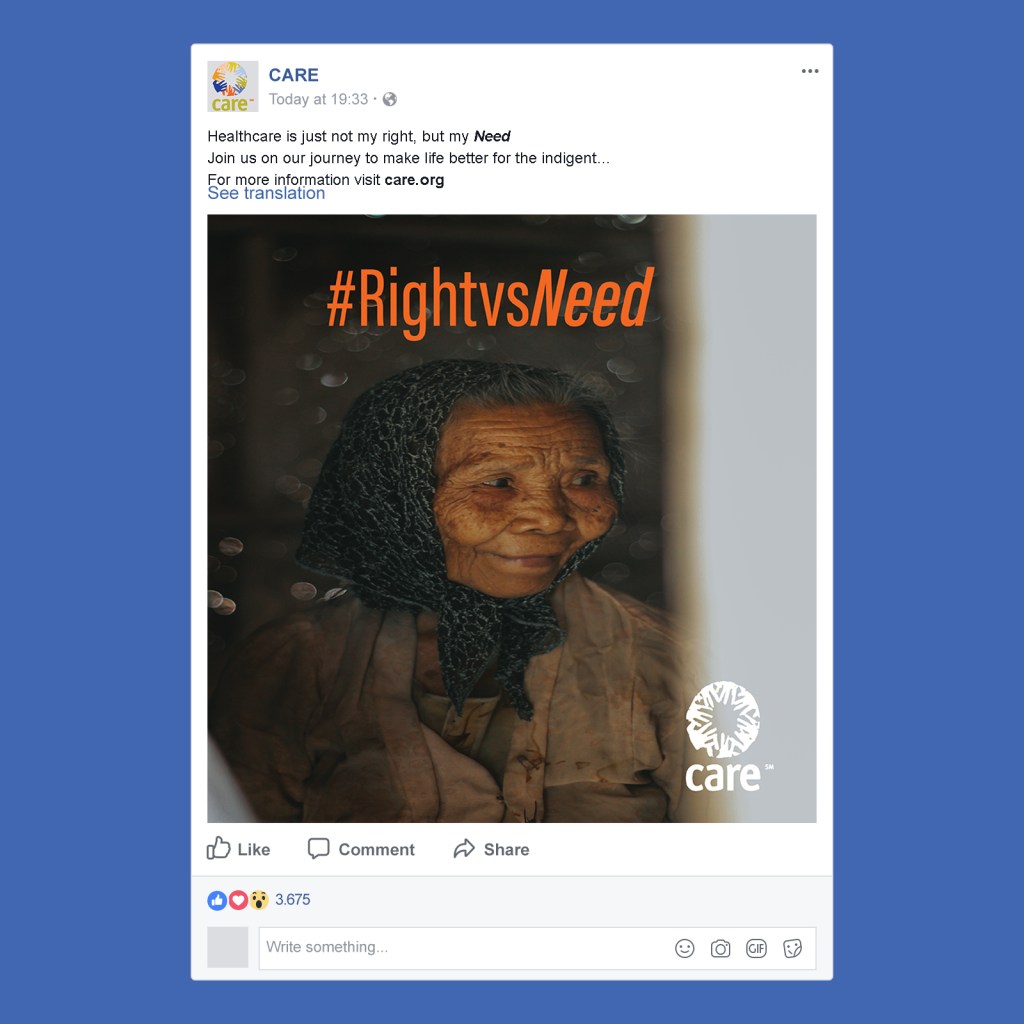Click the CARE page profile picture
The height and width of the screenshot is (1024, 1024).
pos(232,86)
